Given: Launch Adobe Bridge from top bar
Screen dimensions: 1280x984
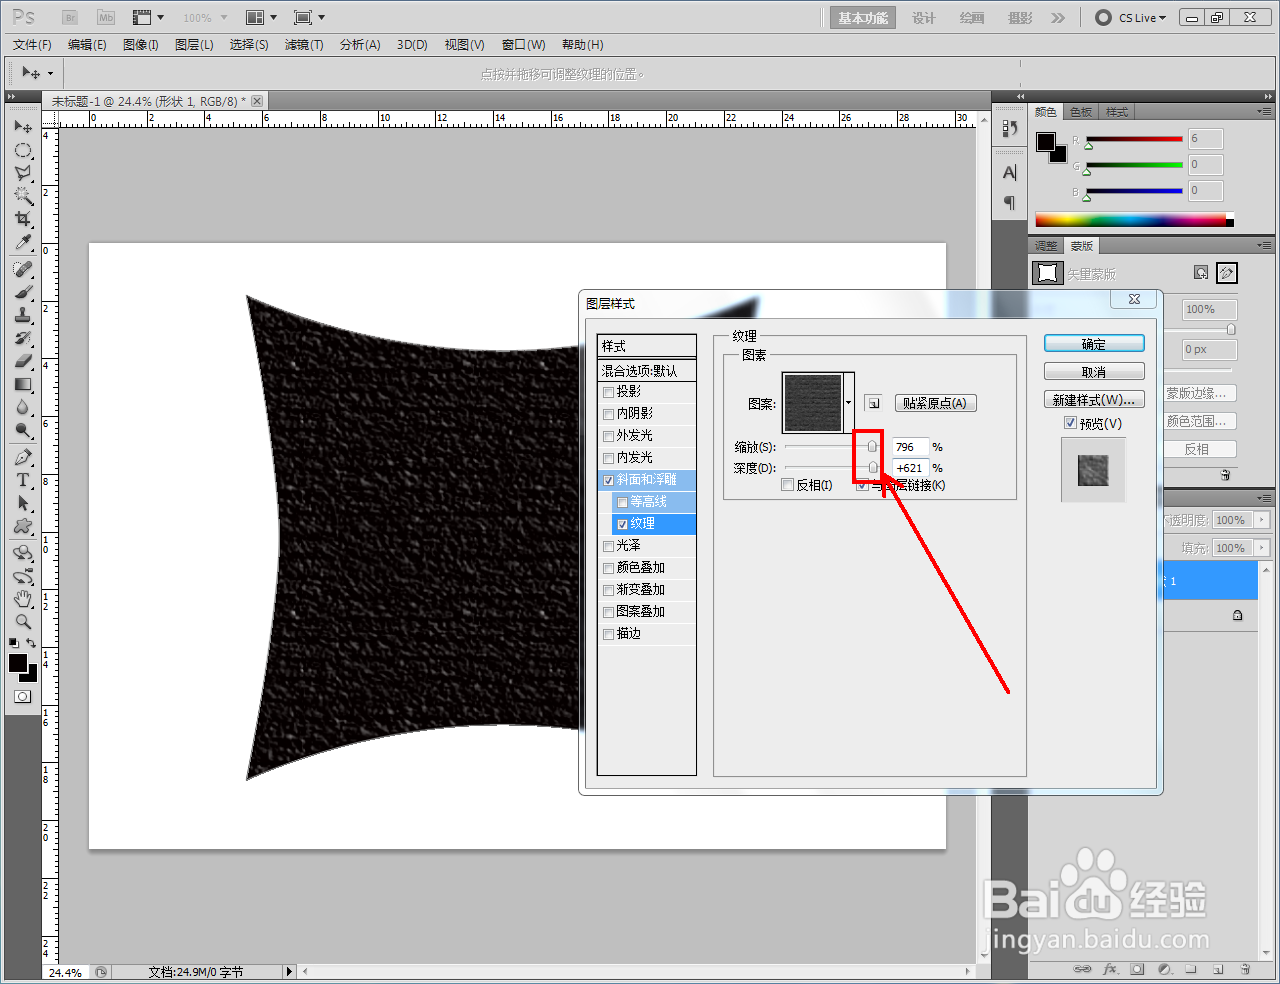Looking at the screenshot, I should pos(70,17).
